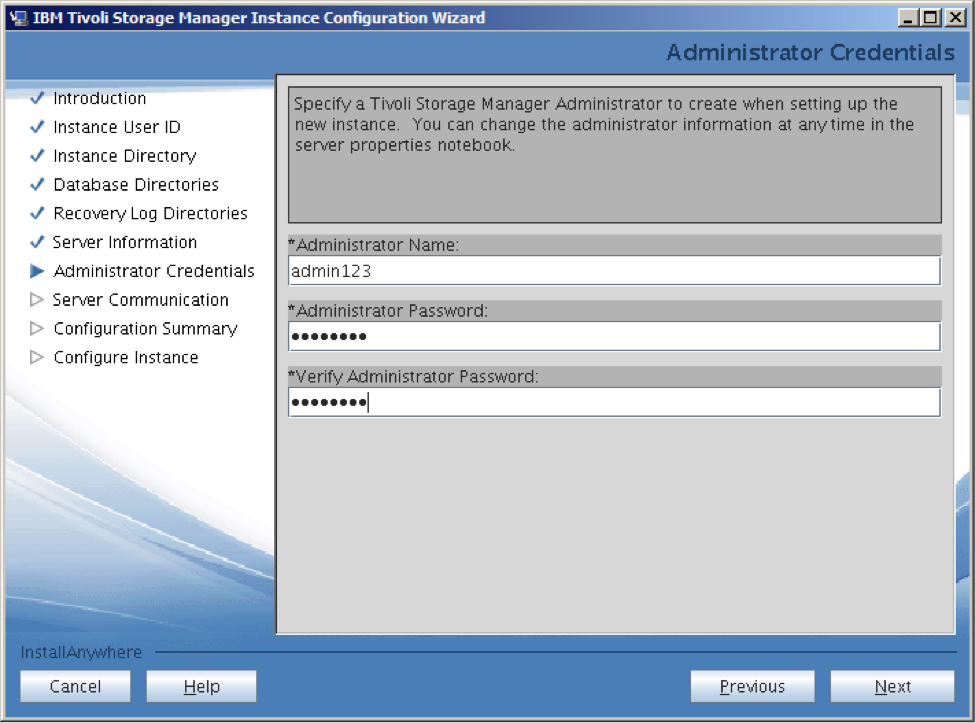
Task: Click the wizard title bar application icon
Action: (x=19, y=18)
